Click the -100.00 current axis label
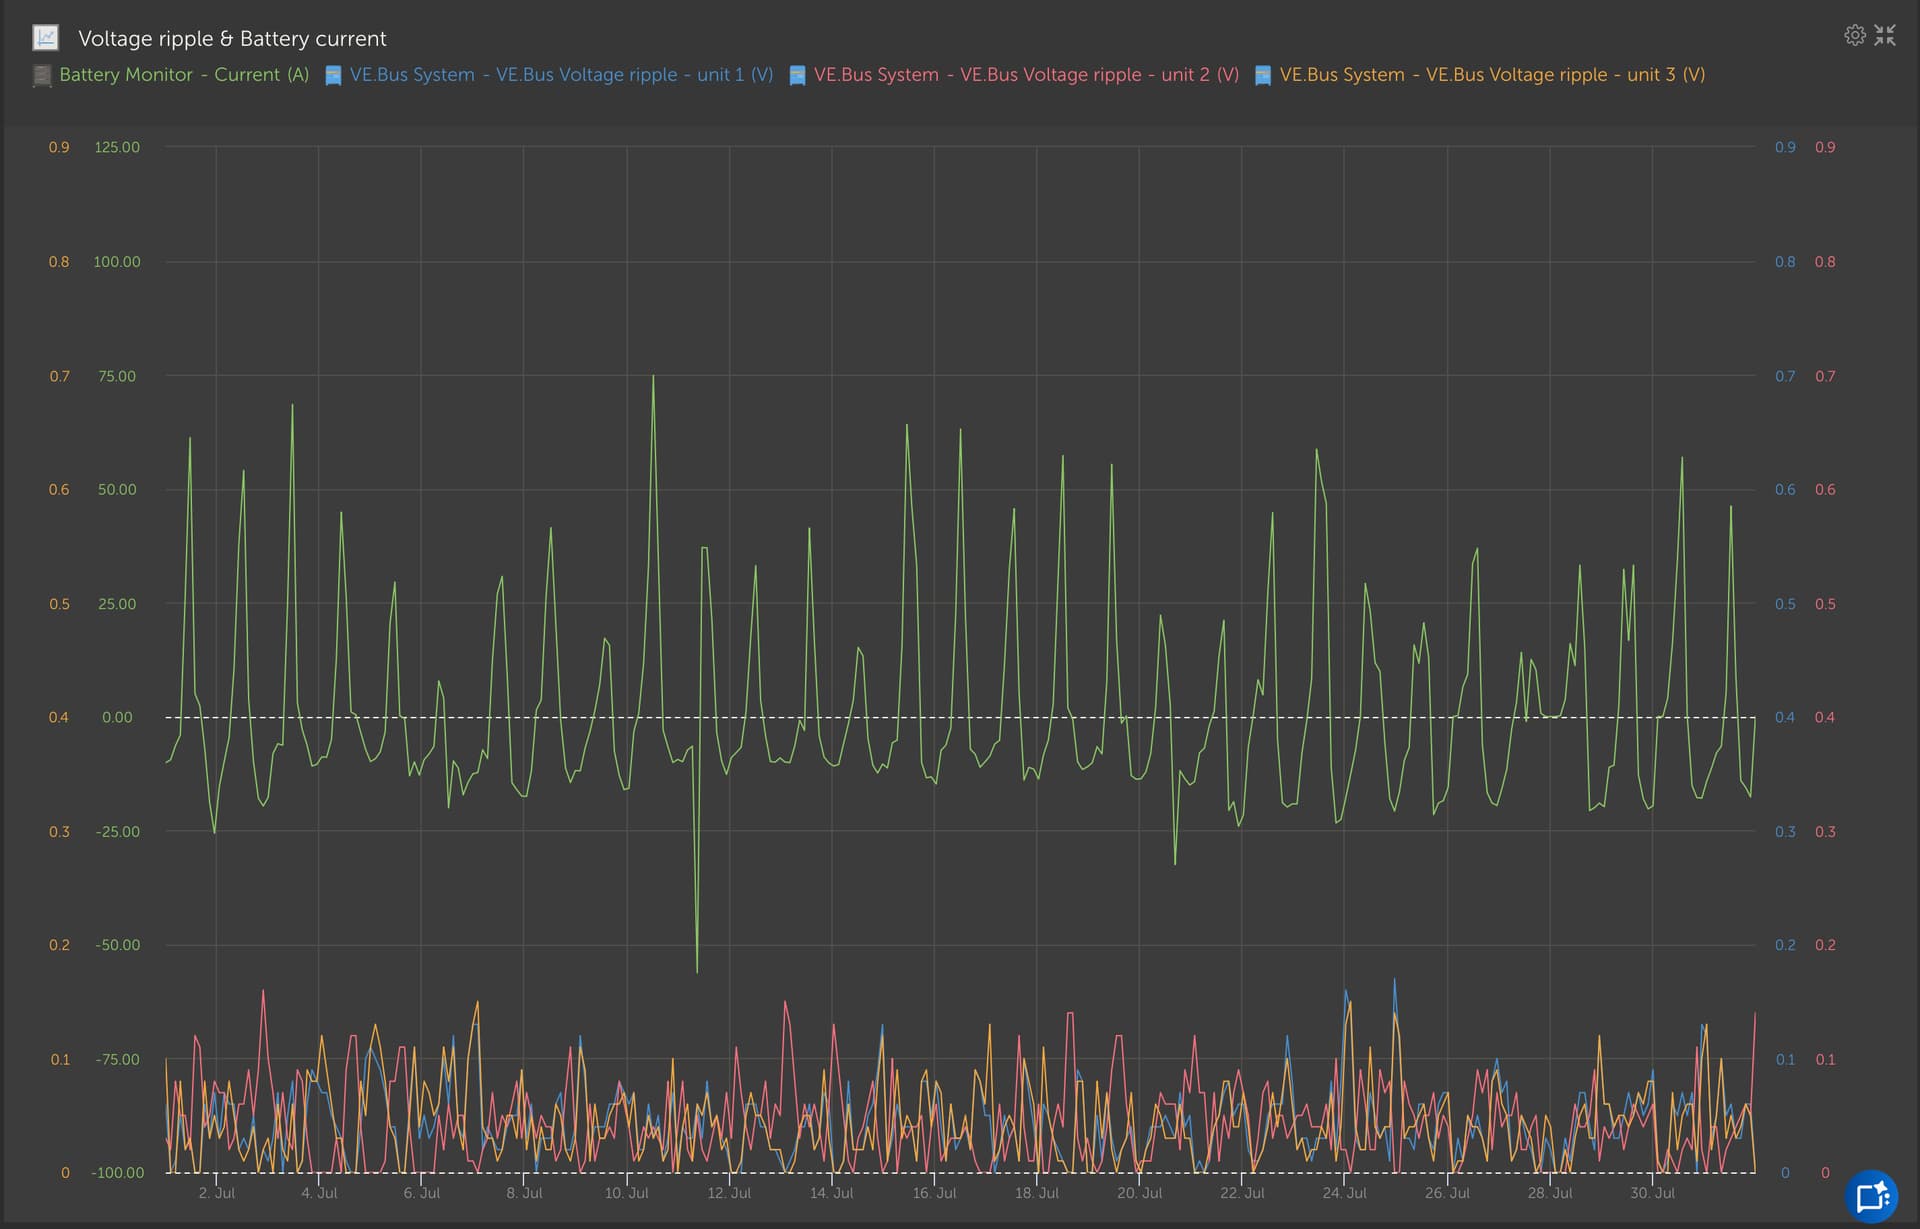This screenshot has height=1229, width=1920. [x=117, y=1172]
